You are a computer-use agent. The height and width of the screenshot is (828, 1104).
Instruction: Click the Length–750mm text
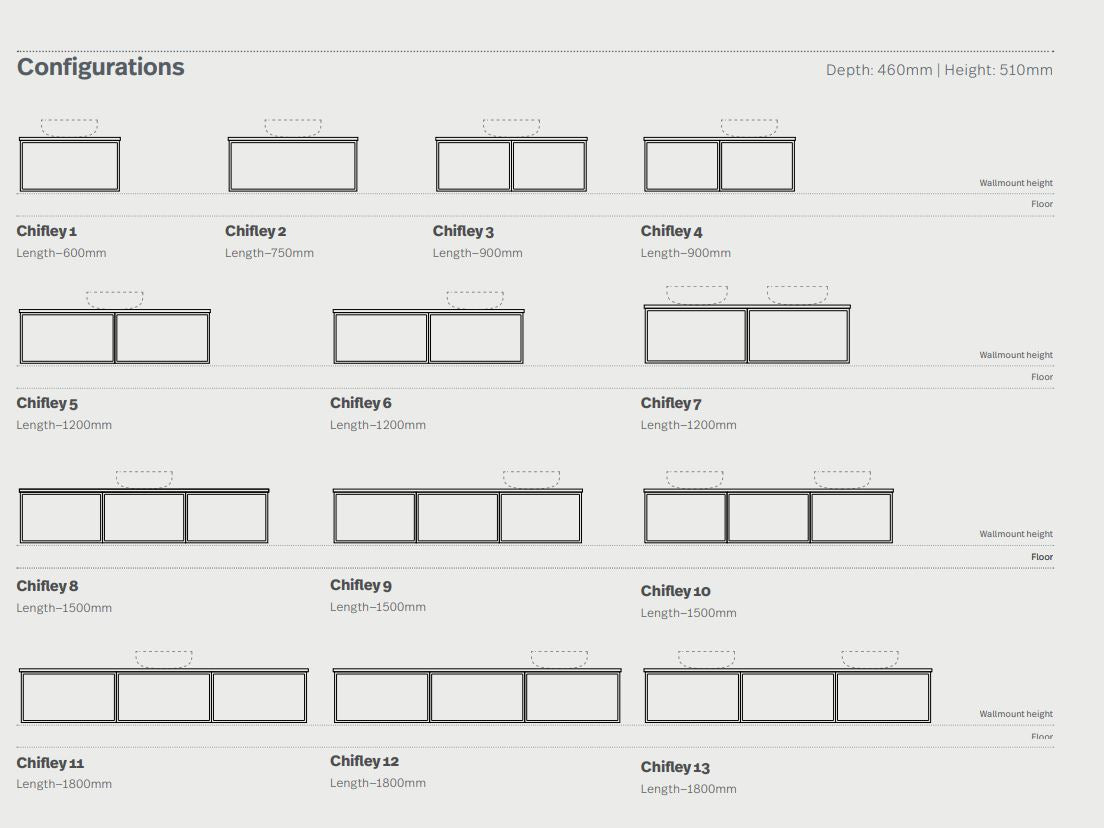tap(269, 253)
